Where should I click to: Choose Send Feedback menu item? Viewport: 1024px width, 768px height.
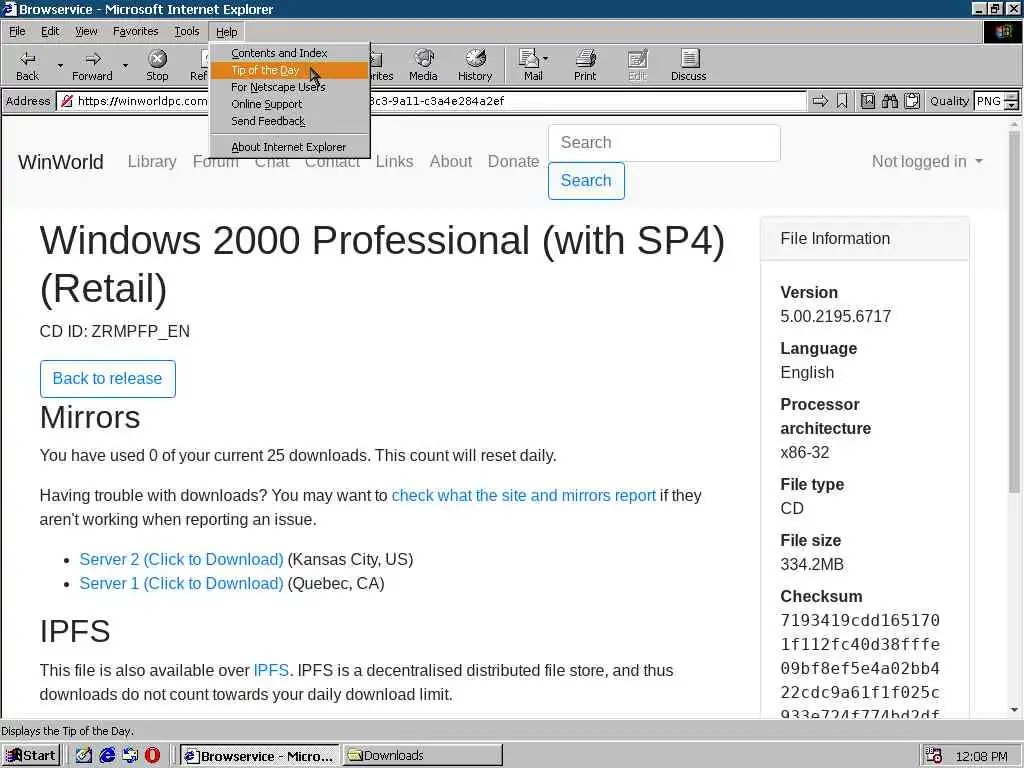290,121
